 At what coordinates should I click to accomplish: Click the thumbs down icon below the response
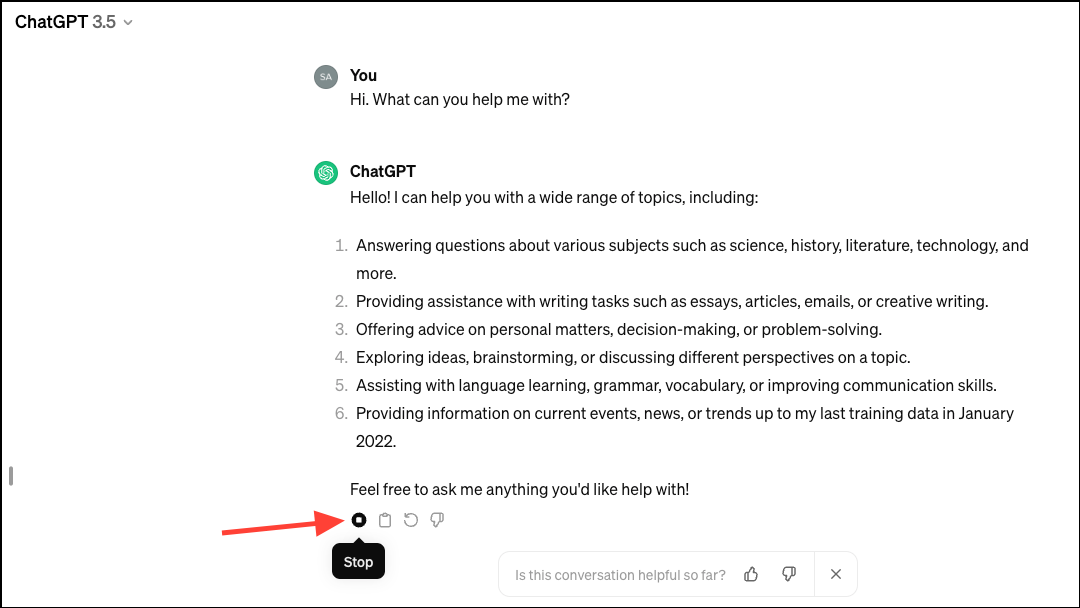(437, 520)
